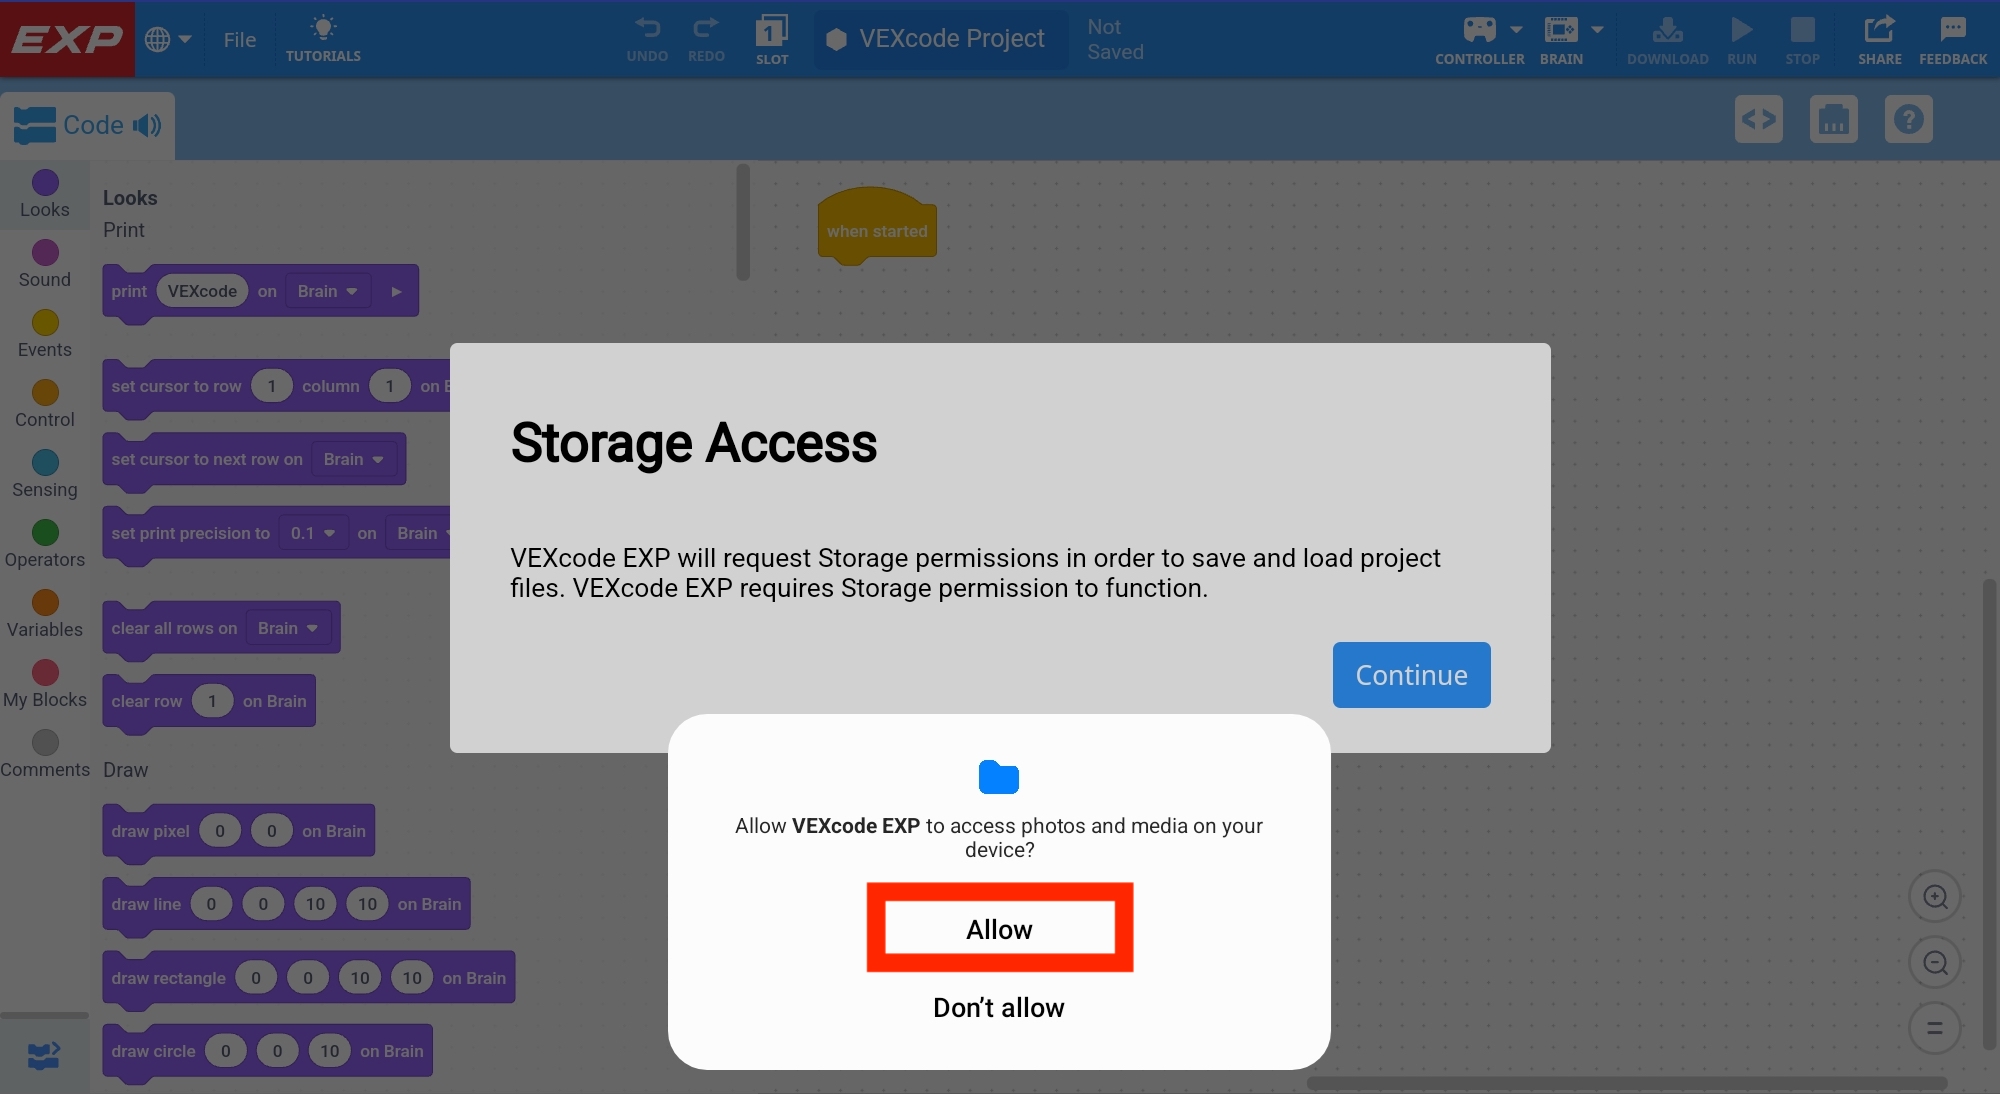This screenshot has height=1094, width=2000.
Task: Select the green Operators color dot
Action: pyautogui.click(x=43, y=532)
